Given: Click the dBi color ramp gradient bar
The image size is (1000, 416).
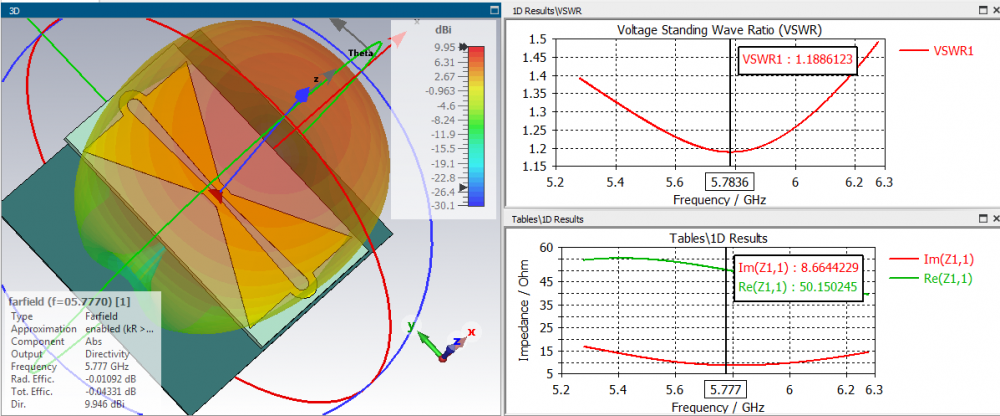Looking at the screenshot, I should tap(476, 126).
